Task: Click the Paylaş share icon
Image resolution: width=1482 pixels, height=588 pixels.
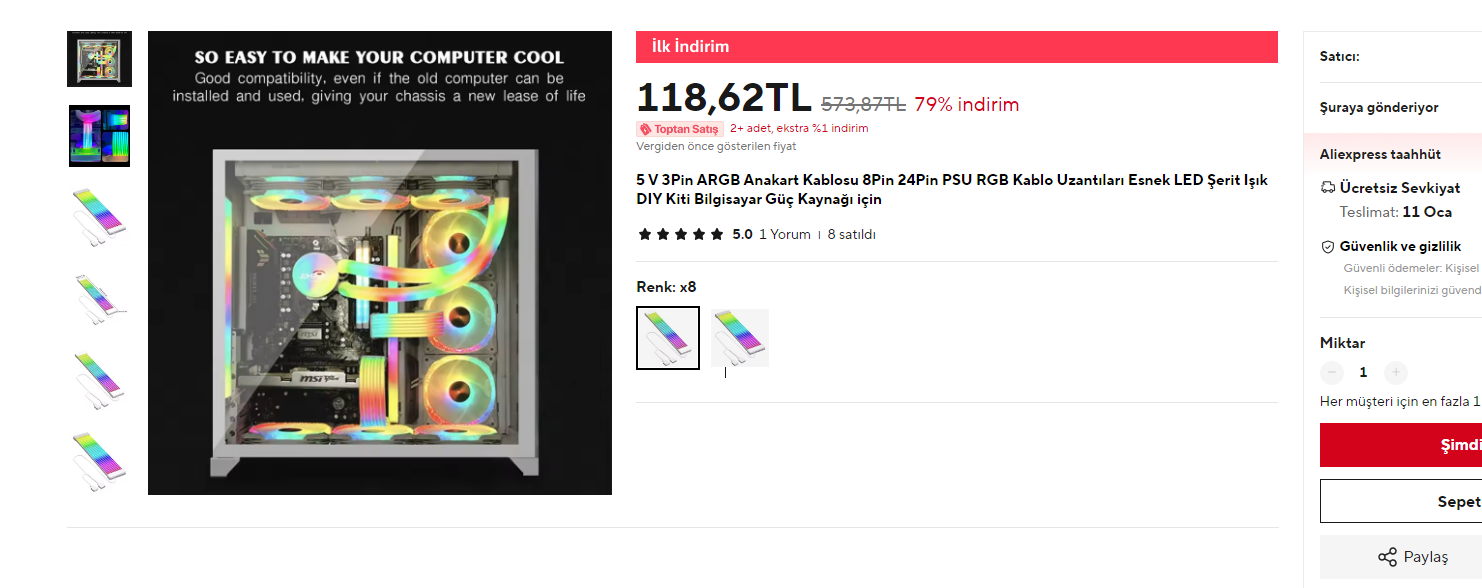Action: [x=1387, y=557]
